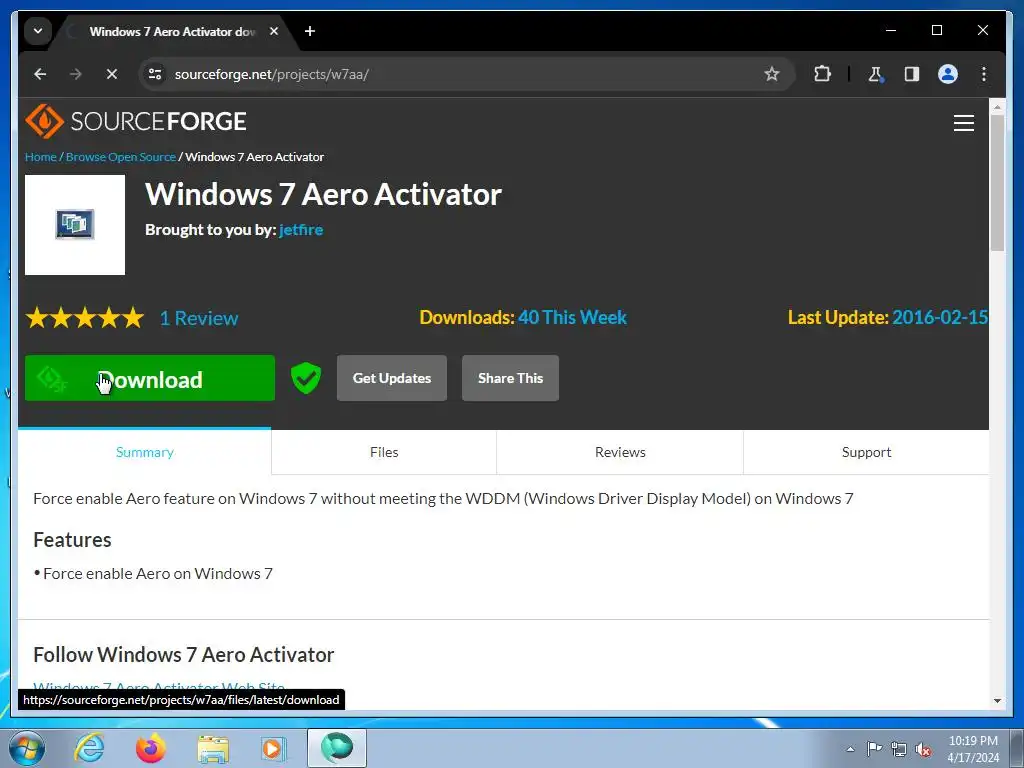1024x768 pixels.
Task: Click the network tray icon
Action: coord(899,749)
